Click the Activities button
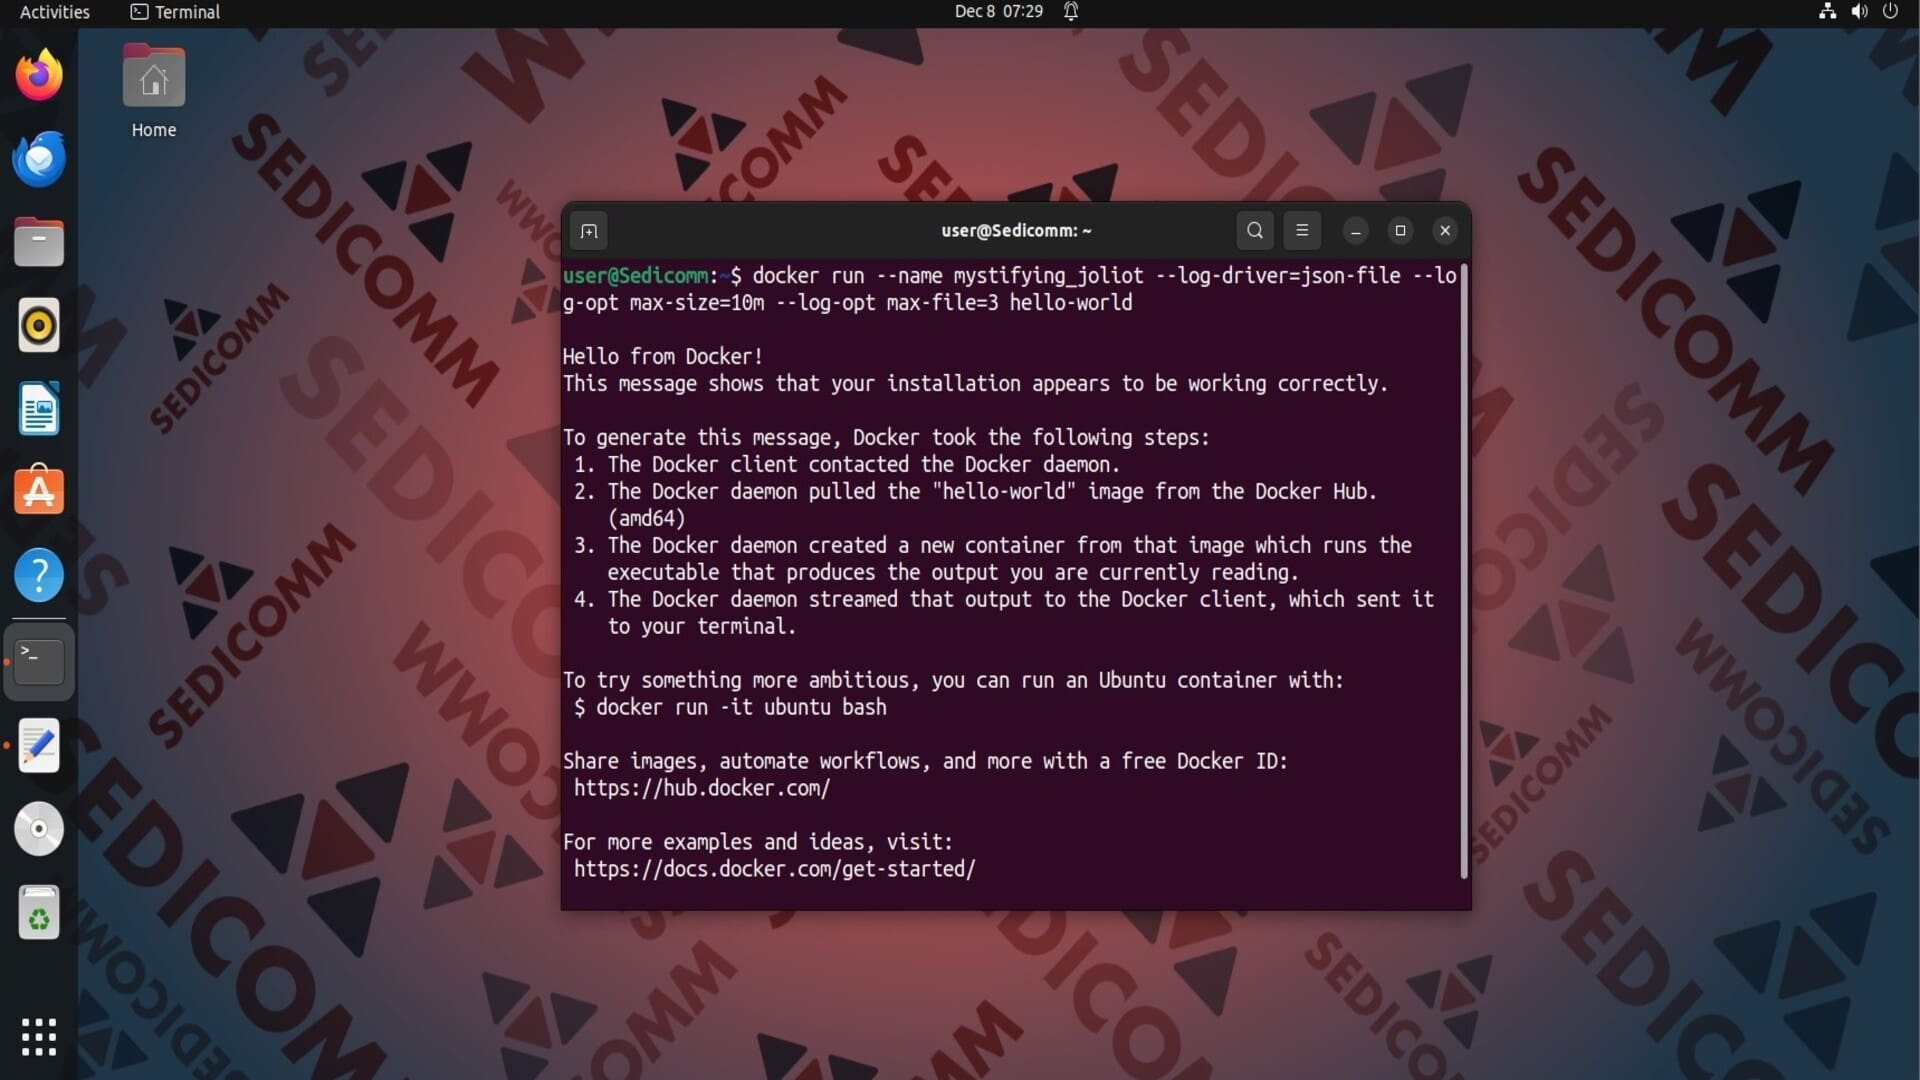The image size is (1920, 1080). (55, 12)
